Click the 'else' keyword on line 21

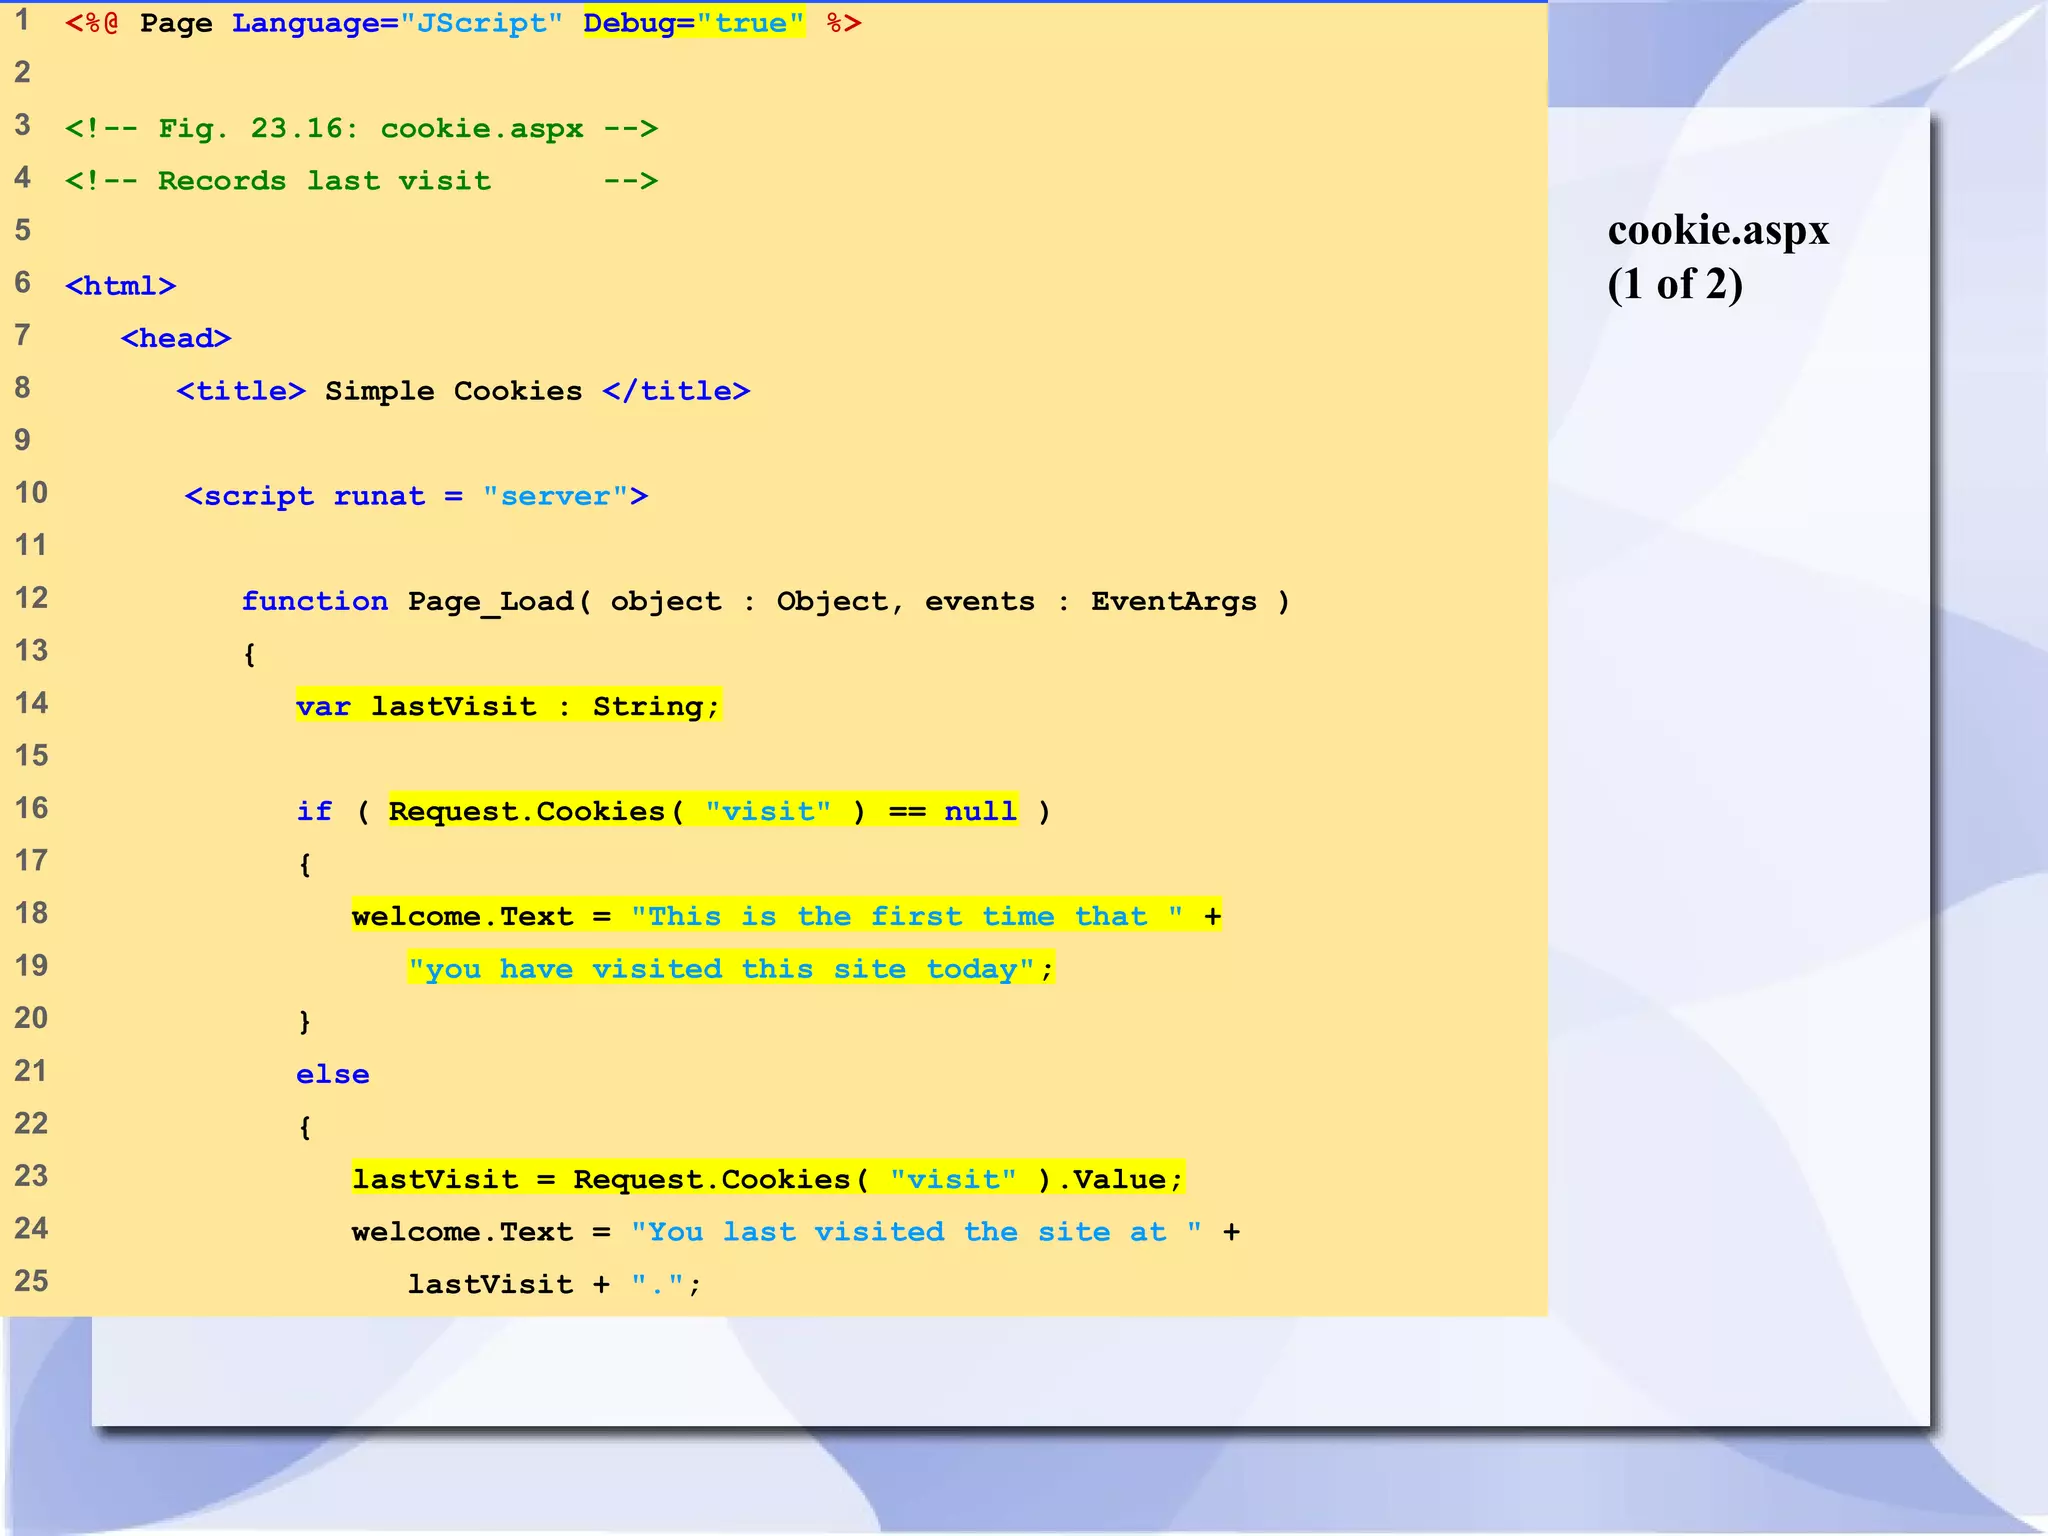333,1074
